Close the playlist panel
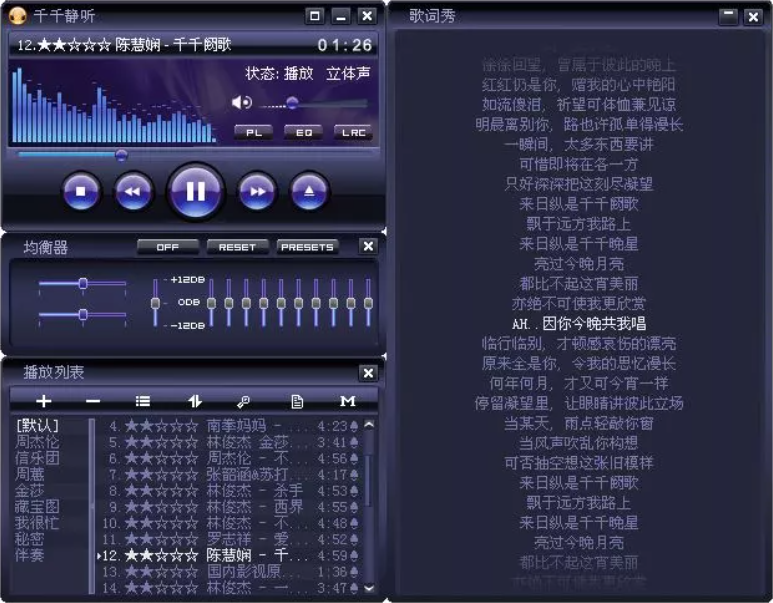This screenshot has height=603, width=773. (368, 373)
